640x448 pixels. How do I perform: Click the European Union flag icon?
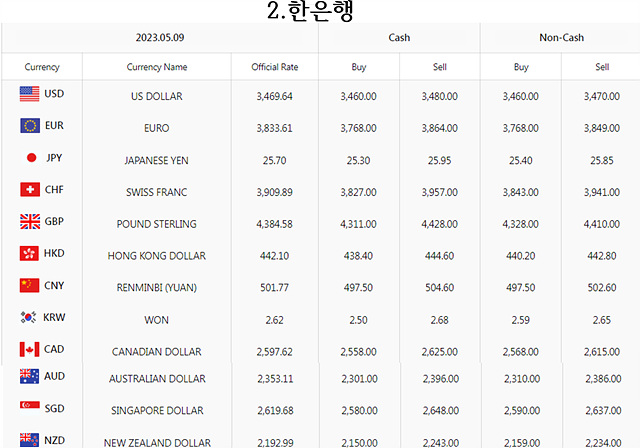[30, 126]
